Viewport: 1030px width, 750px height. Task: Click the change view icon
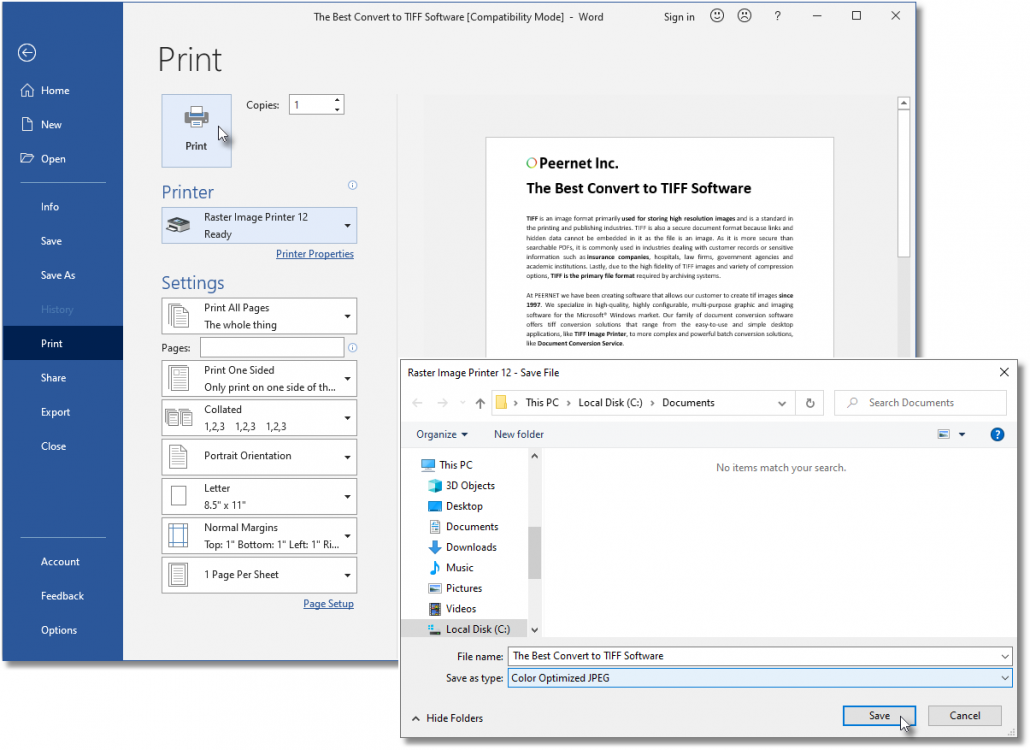tap(943, 434)
